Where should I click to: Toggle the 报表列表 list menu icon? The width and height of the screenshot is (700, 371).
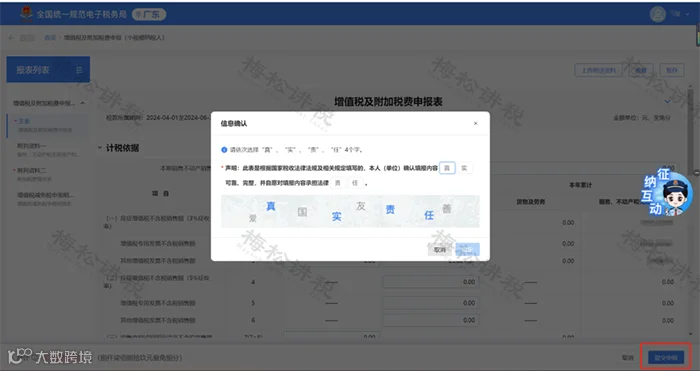(79, 70)
